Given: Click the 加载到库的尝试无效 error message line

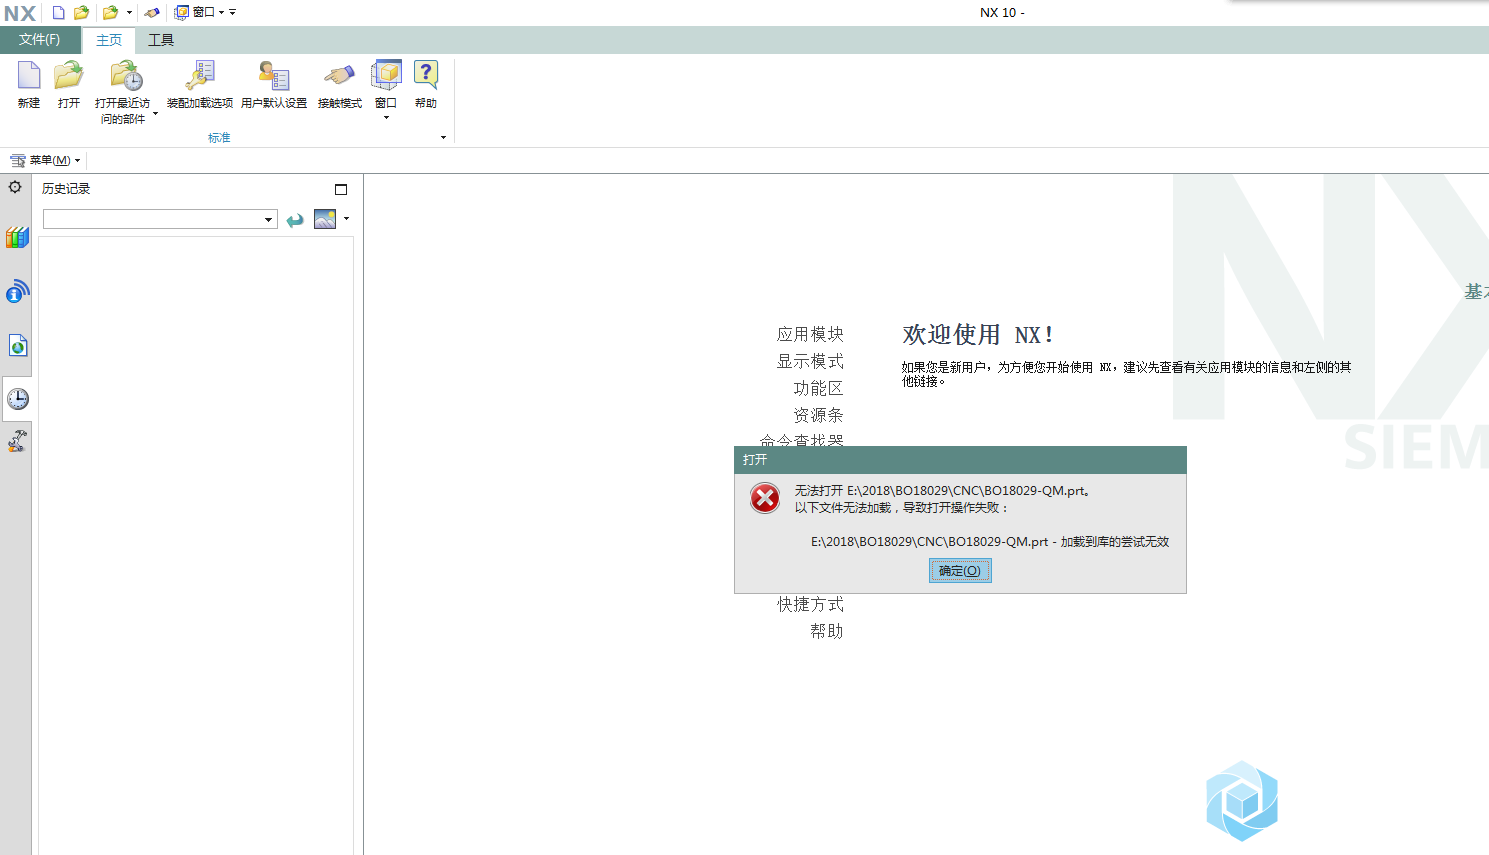Looking at the screenshot, I should tap(990, 542).
